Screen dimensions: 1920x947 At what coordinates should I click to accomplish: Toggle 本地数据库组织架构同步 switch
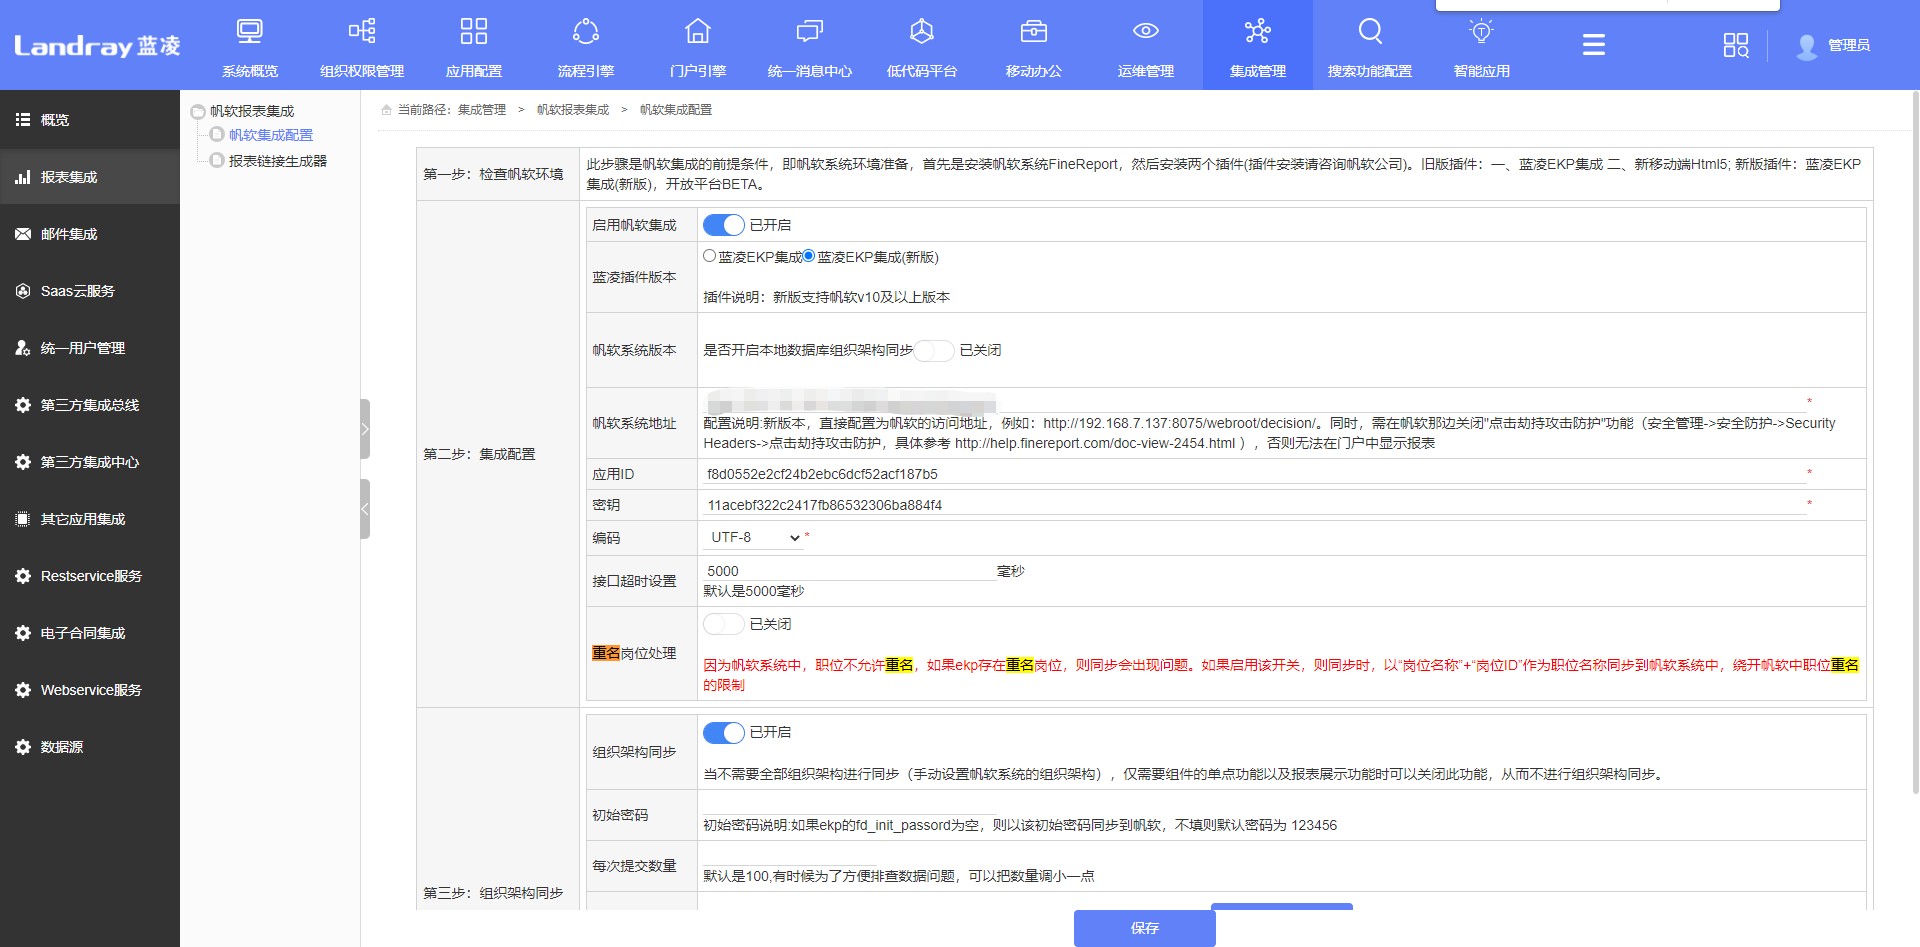pos(934,350)
